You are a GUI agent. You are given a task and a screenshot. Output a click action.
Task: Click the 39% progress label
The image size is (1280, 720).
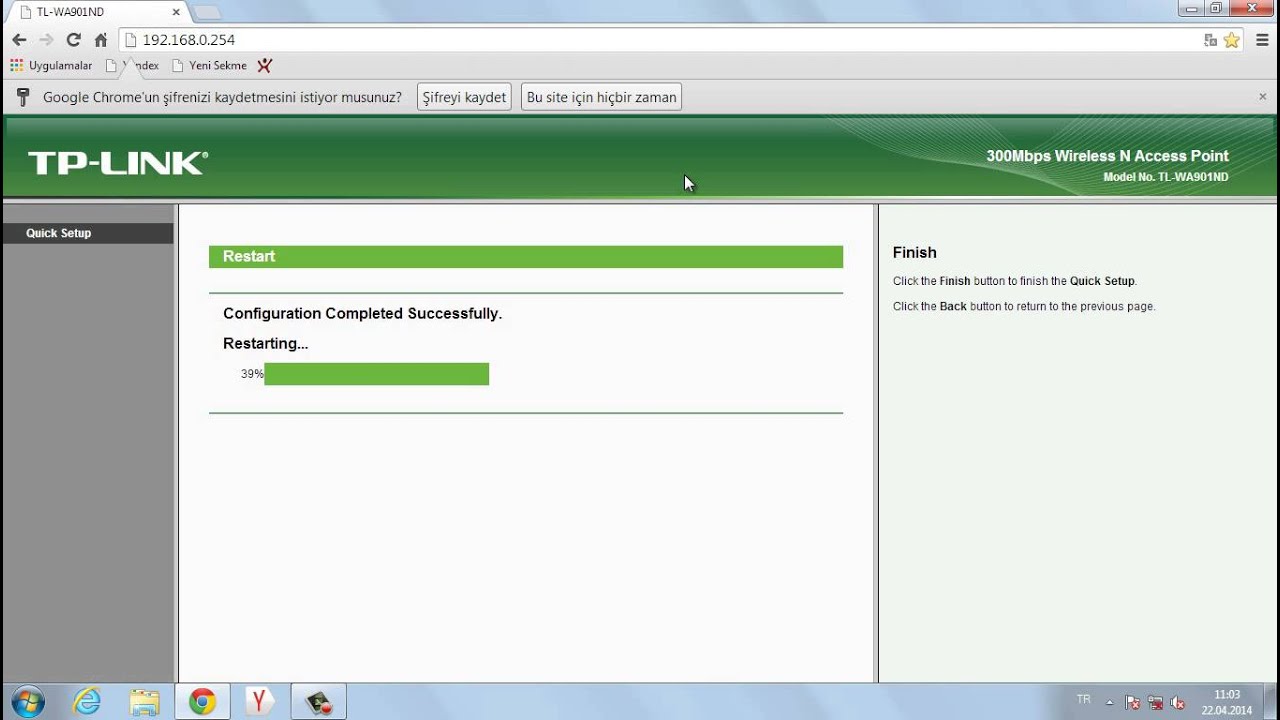click(252, 374)
